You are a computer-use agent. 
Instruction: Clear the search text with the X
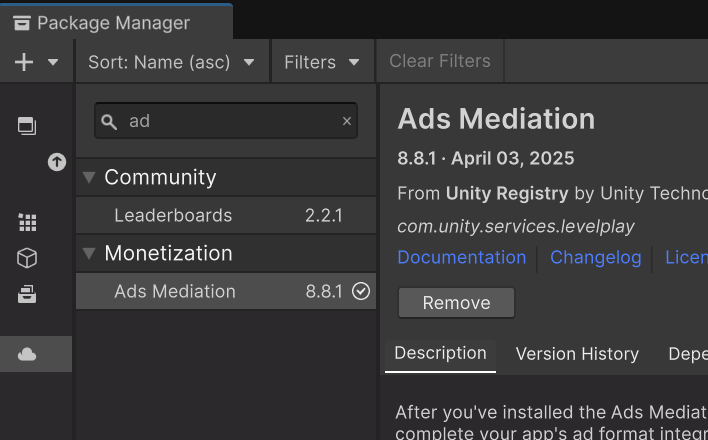point(347,121)
